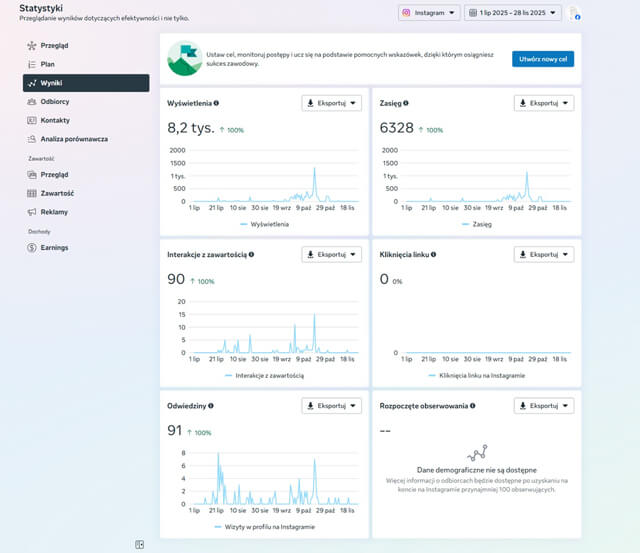Screen dimensions: 640x553
Task: Go to Analiza porównawcza section
Action: pos(74,138)
